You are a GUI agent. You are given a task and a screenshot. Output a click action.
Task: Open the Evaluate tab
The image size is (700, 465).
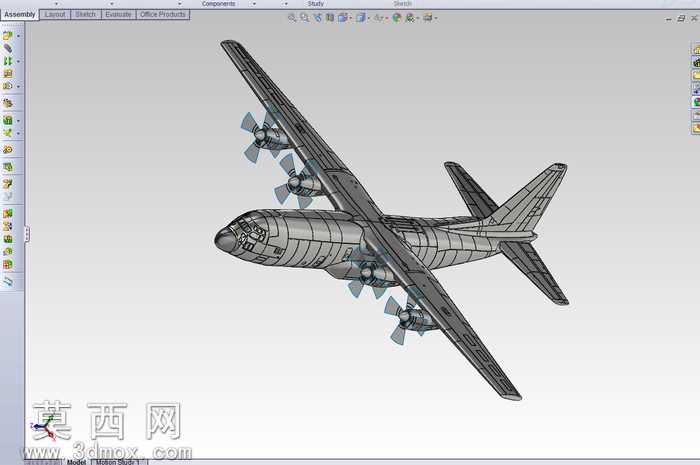[x=118, y=14]
